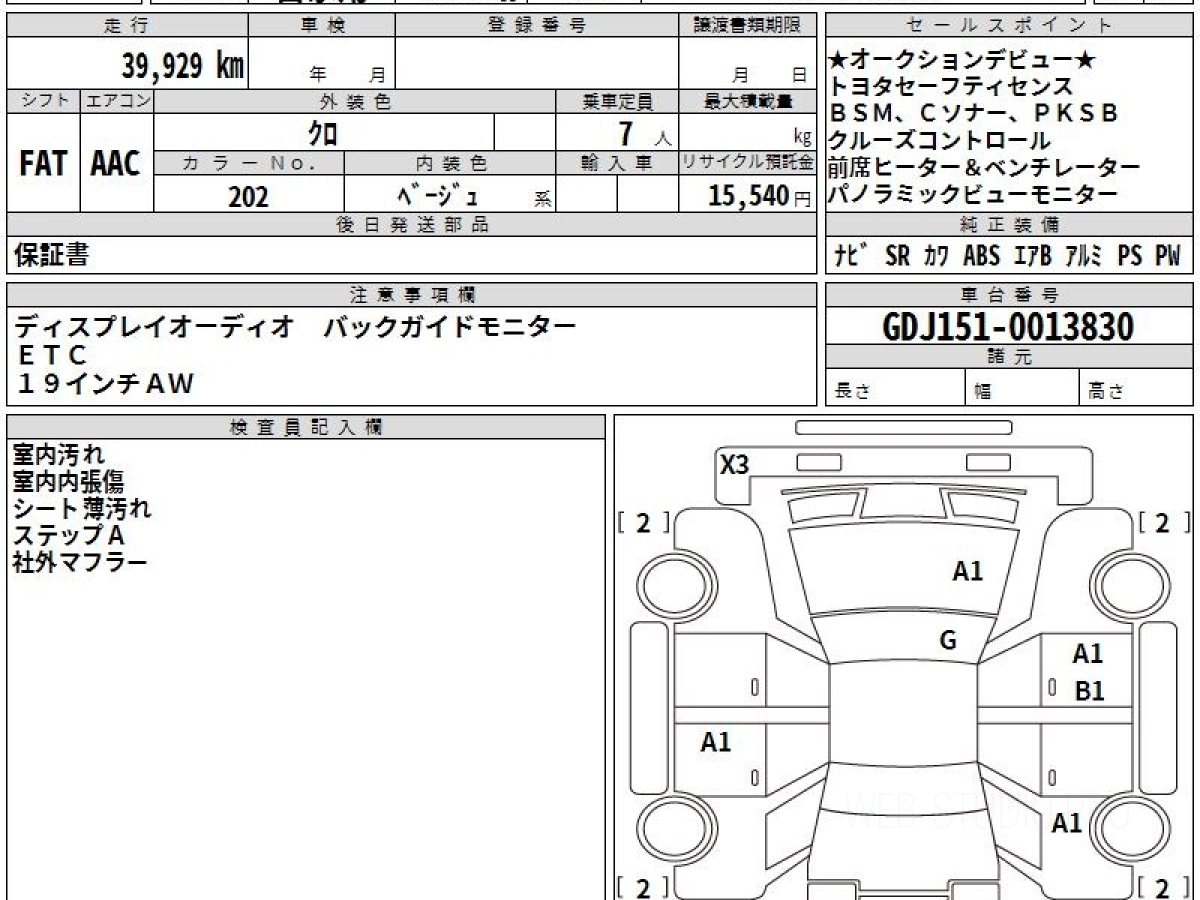1200x900 pixels.
Task: Click the セールスポイント header
Action: pos(1009,26)
